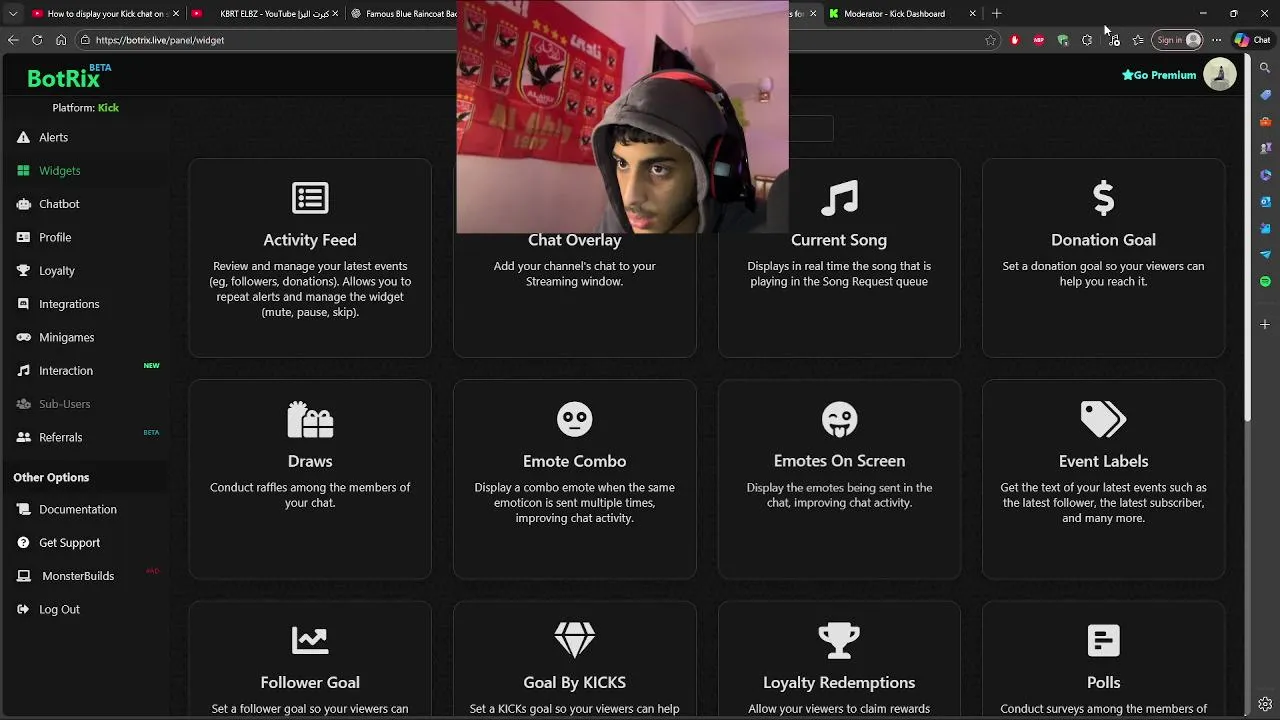Viewport: 1280px width, 720px height.
Task: Click Get Support in sidebar
Action: pos(69,542)
